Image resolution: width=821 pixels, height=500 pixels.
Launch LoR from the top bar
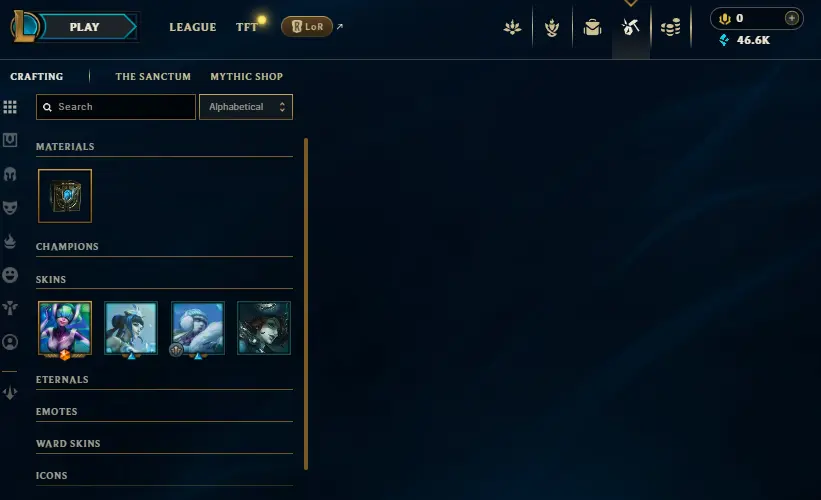(x=307, y=26)
